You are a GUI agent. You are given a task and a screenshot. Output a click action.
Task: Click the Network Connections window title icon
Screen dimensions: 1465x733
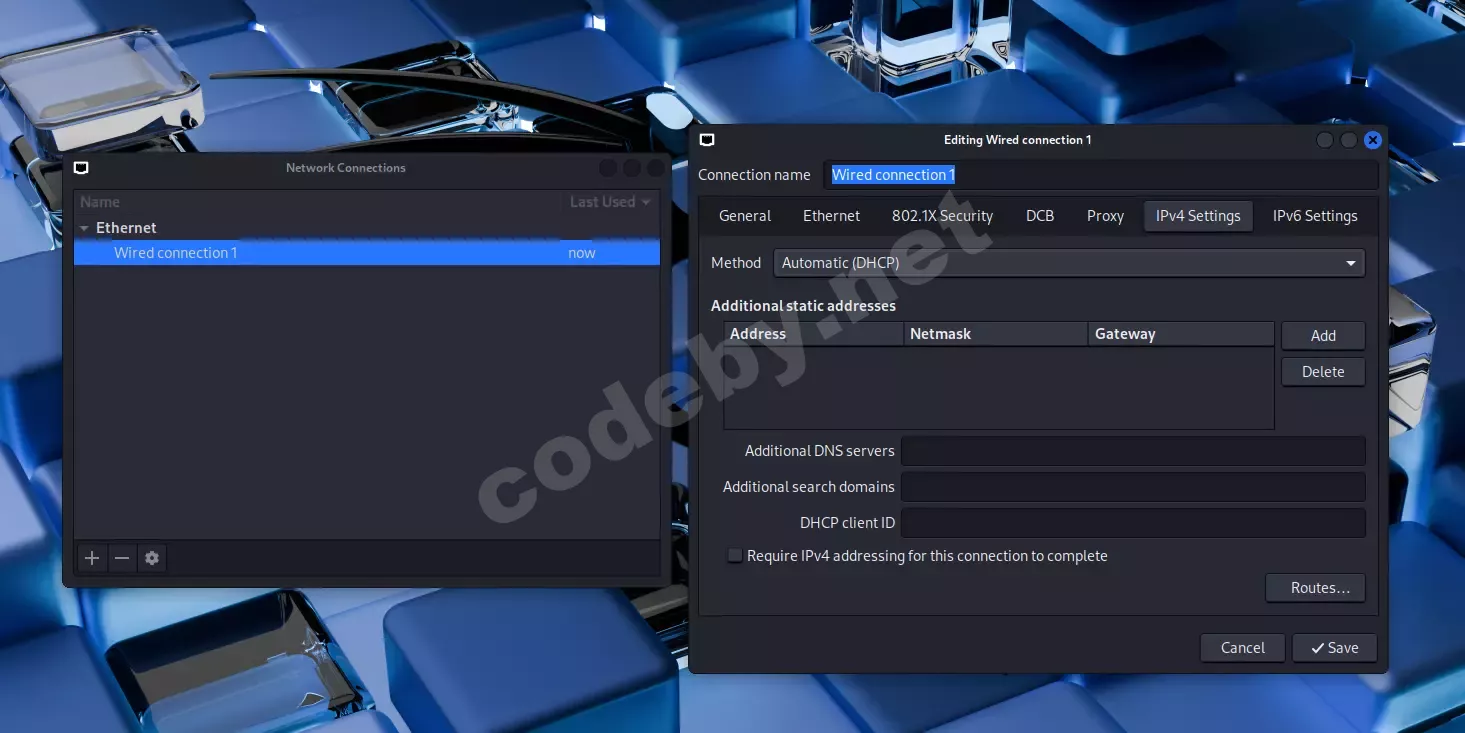click(x=81, y=168)
